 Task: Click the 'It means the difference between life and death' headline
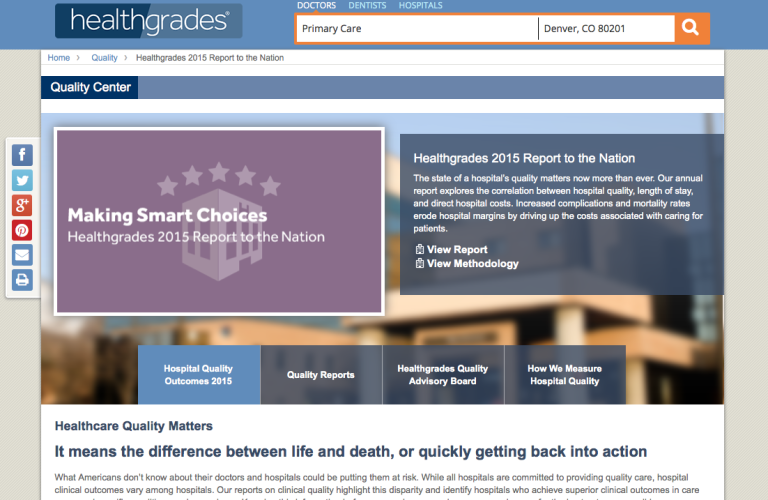click(x=351, y=452)
